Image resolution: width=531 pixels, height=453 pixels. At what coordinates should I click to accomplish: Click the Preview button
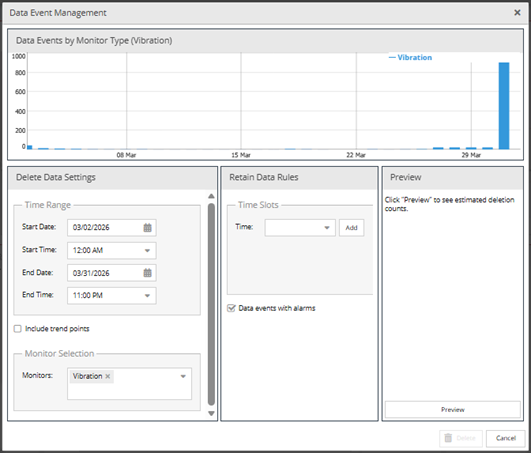[x=452, y=409]
